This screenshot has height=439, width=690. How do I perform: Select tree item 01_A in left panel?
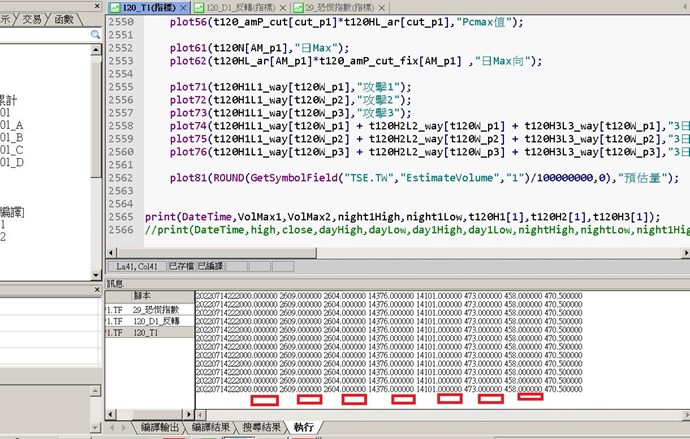tap(12, 126)
